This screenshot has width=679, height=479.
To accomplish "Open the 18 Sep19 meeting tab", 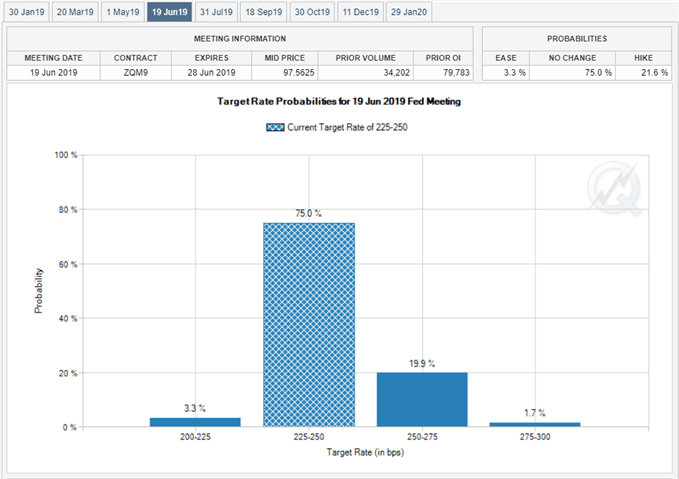I will pos(264,12).
